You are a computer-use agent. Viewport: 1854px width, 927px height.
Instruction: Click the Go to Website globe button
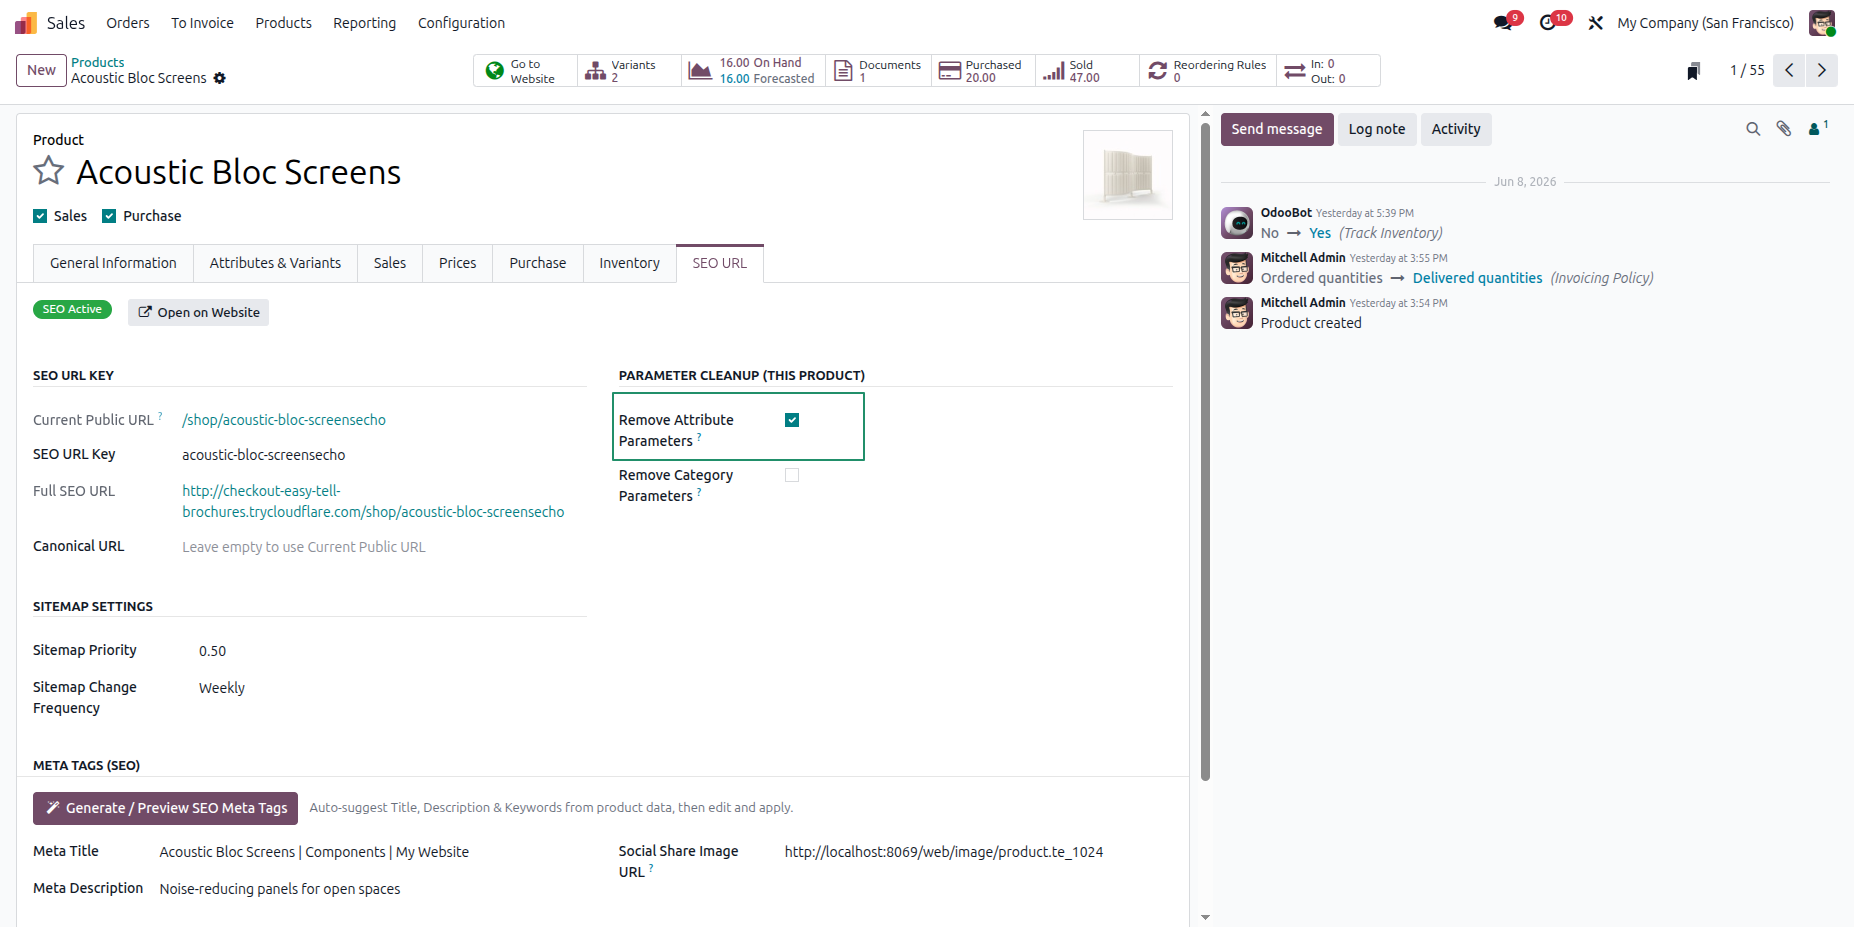click(x=525, y=71)
